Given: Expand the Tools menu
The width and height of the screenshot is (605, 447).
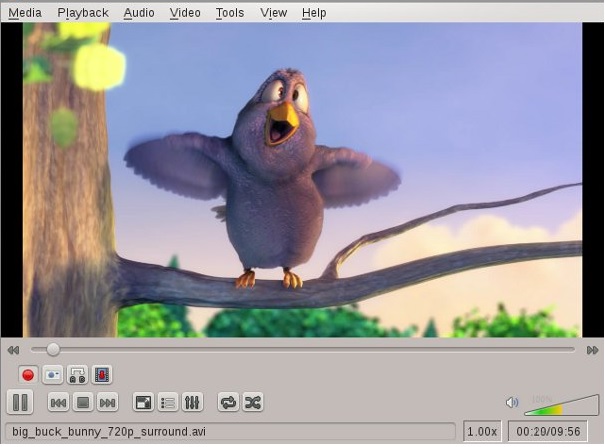Looking at the screenshot, I should click(230, 13).
